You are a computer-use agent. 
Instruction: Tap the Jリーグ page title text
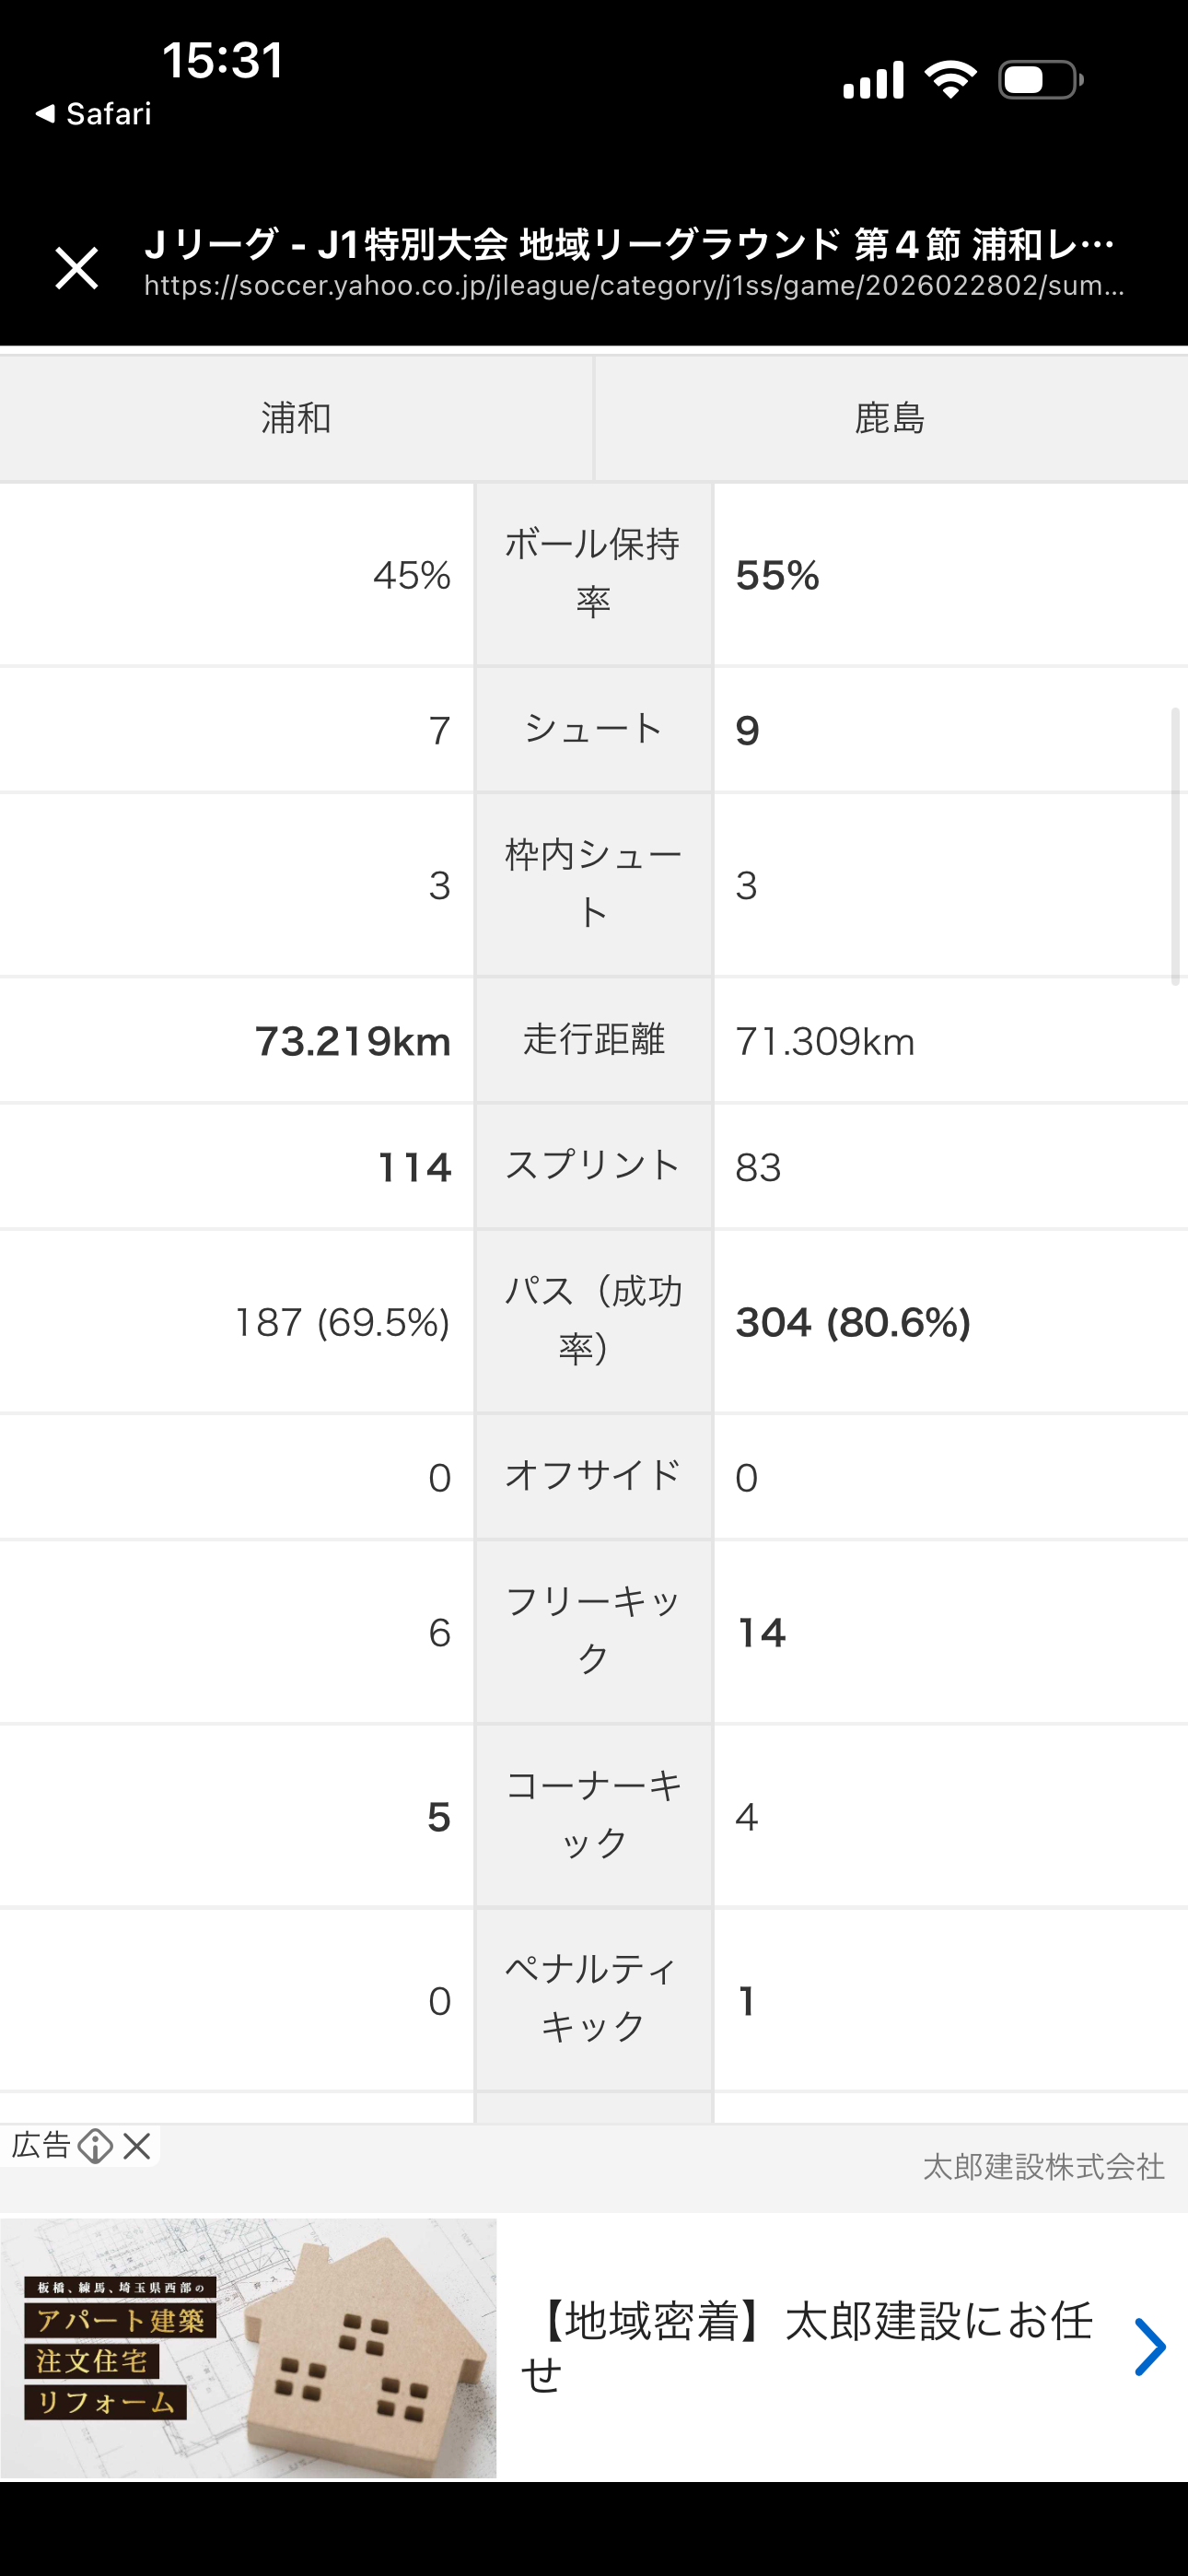click(628, 244)
